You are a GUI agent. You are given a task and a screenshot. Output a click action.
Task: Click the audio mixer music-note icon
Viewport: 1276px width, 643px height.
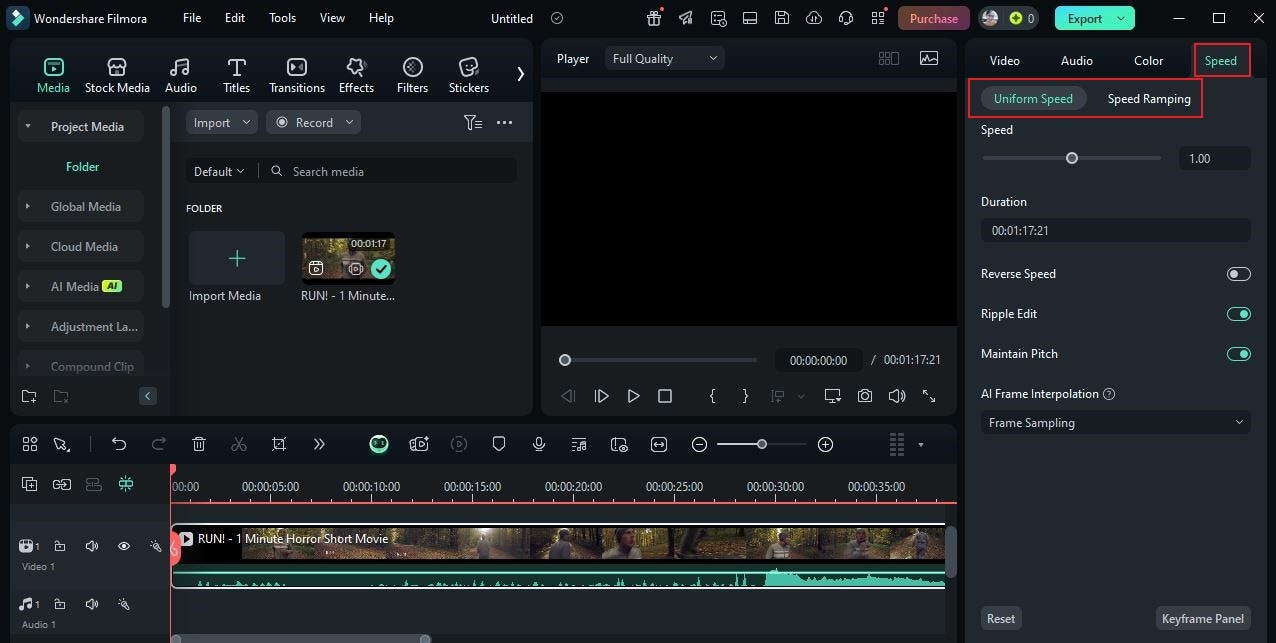(579, 444)
